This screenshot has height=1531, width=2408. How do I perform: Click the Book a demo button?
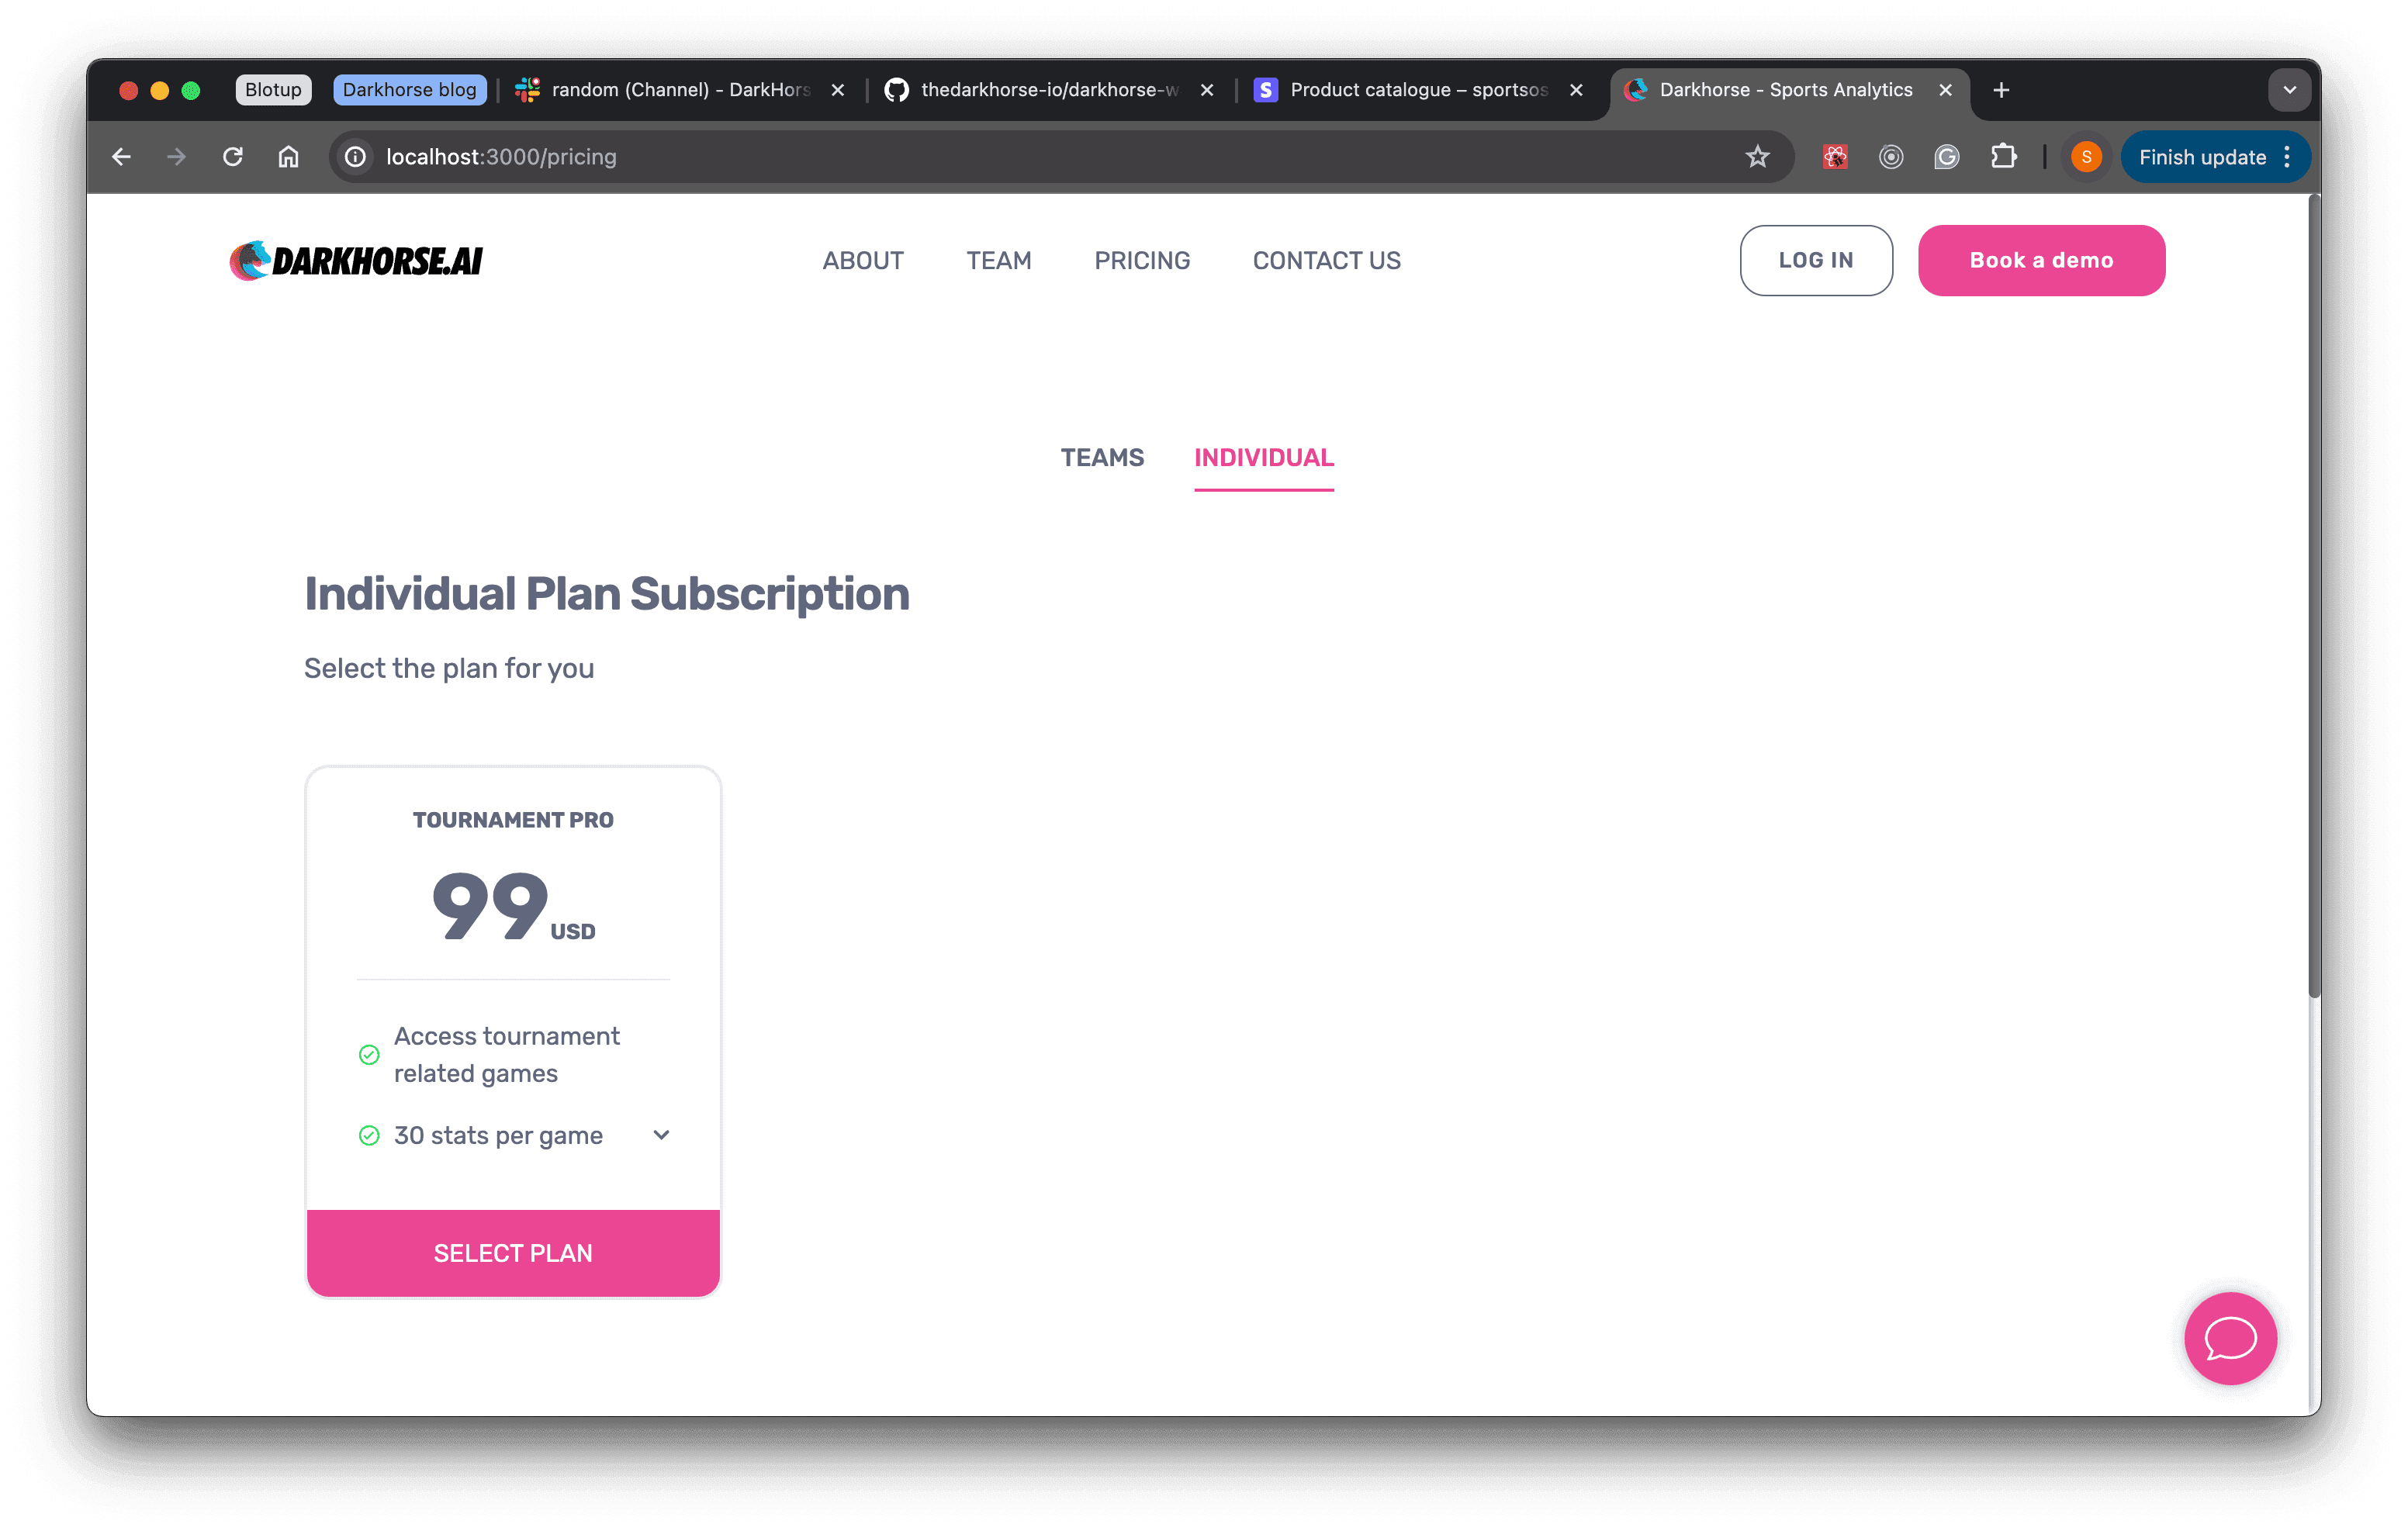point(2041,260)
